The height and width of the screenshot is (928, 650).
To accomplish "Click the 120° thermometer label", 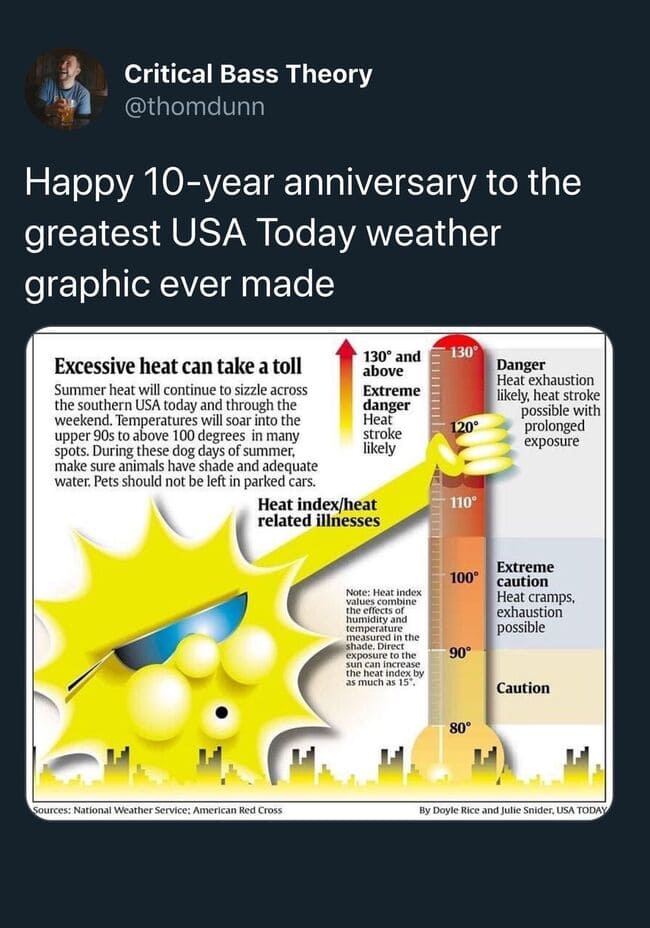I will point(463,427).
